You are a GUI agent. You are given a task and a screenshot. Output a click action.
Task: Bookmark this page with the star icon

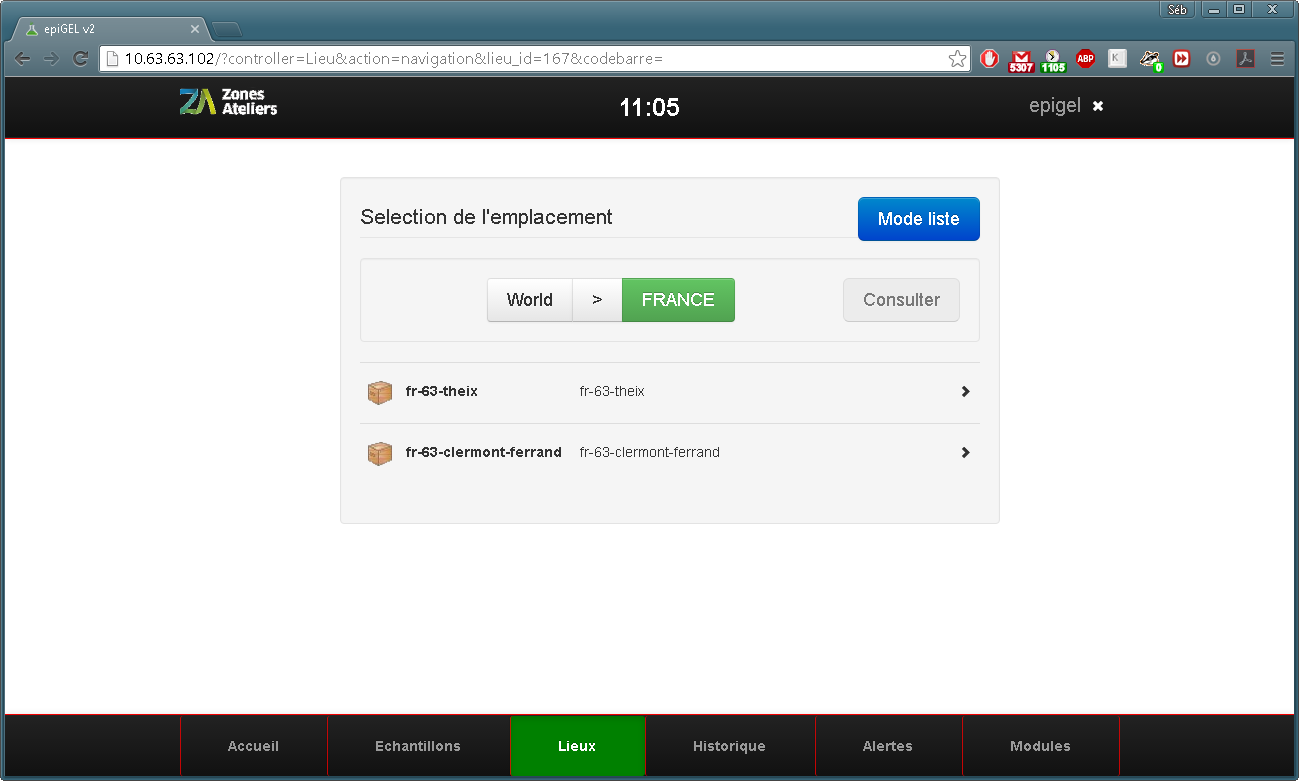pos(957,59)
